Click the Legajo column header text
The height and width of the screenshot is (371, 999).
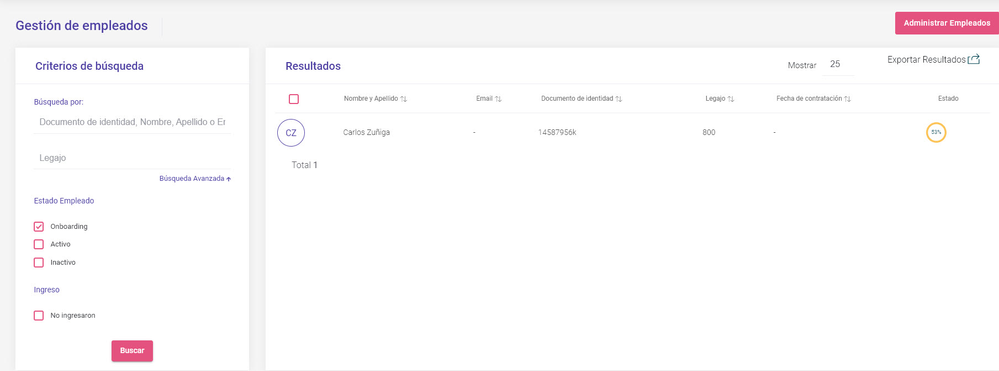715,99
